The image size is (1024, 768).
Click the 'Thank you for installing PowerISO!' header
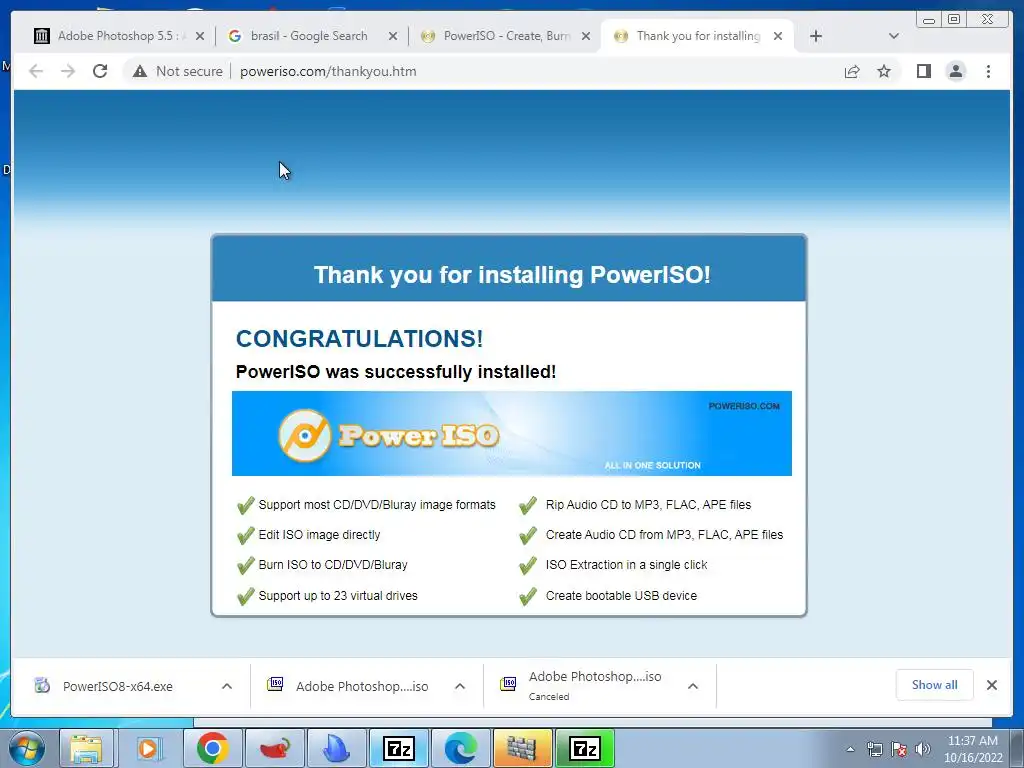[511, 274]
